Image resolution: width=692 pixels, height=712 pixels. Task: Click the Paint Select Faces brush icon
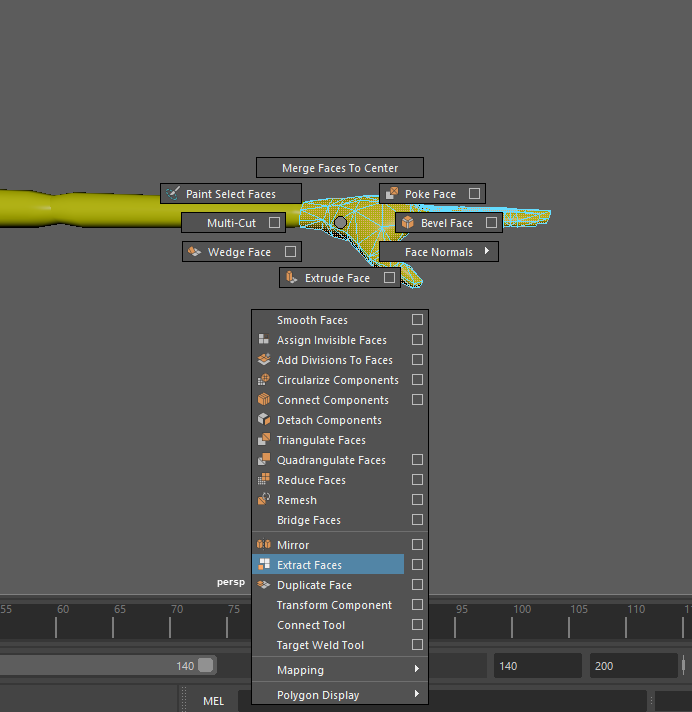coord(173,193)
